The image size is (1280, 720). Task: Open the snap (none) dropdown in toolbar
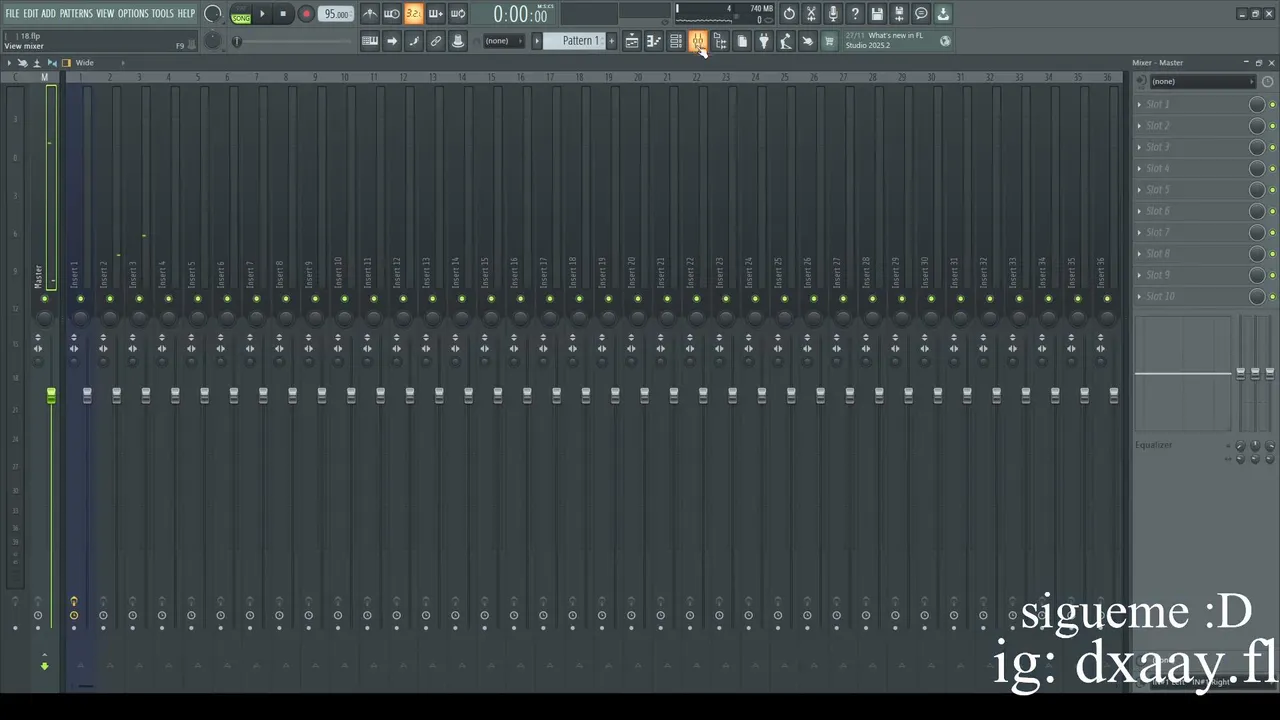pyautogui.click(x=503, y=41)
